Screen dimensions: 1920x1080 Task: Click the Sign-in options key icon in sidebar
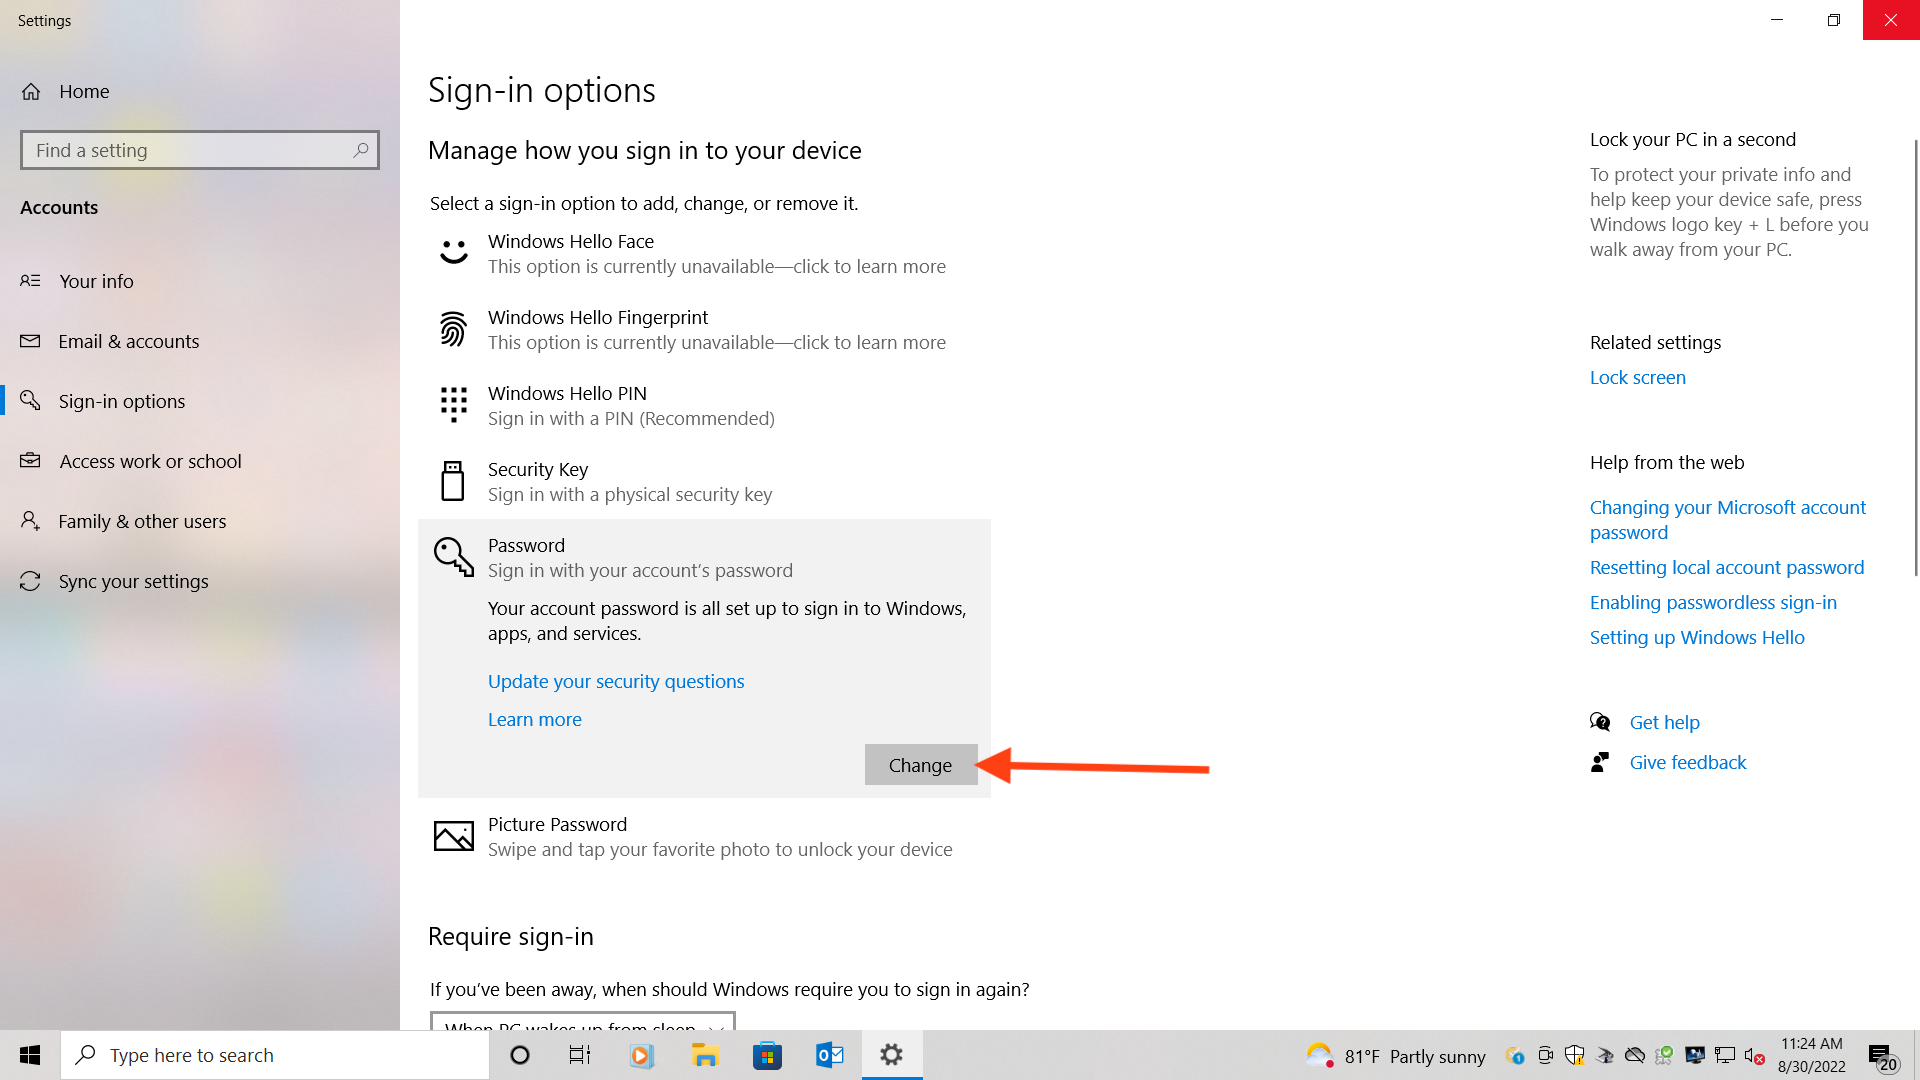(x=31, y=400)
